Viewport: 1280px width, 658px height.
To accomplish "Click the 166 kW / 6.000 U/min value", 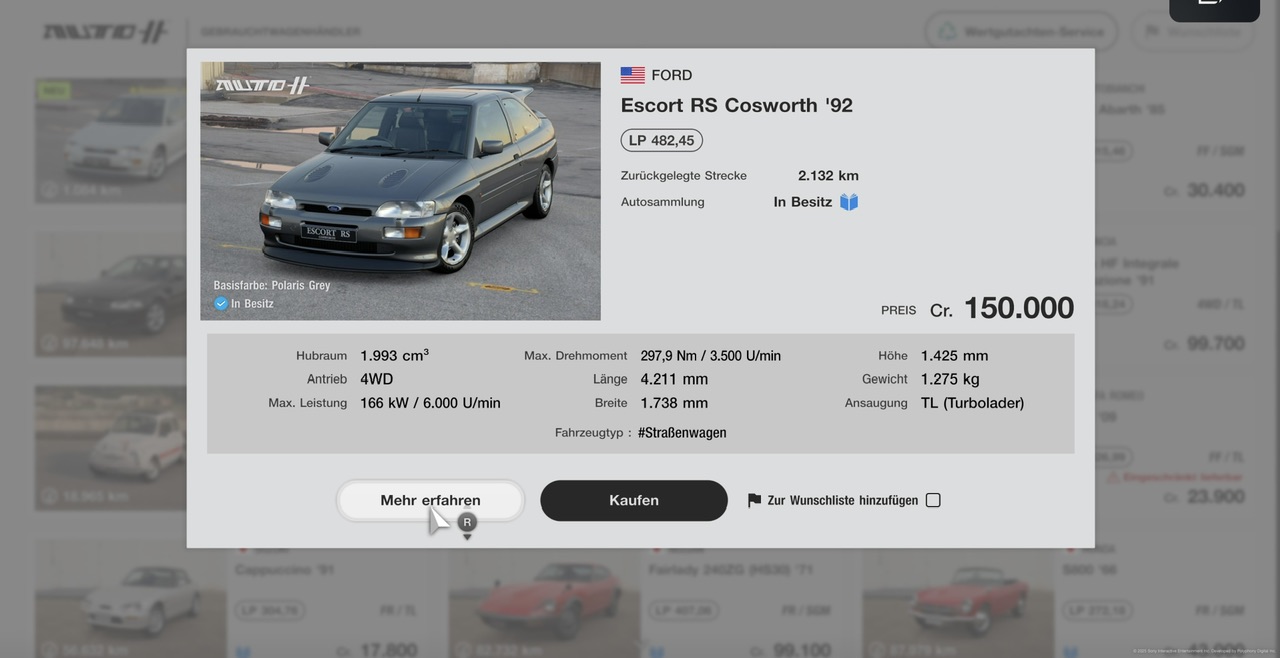I will tap(430, 403).
